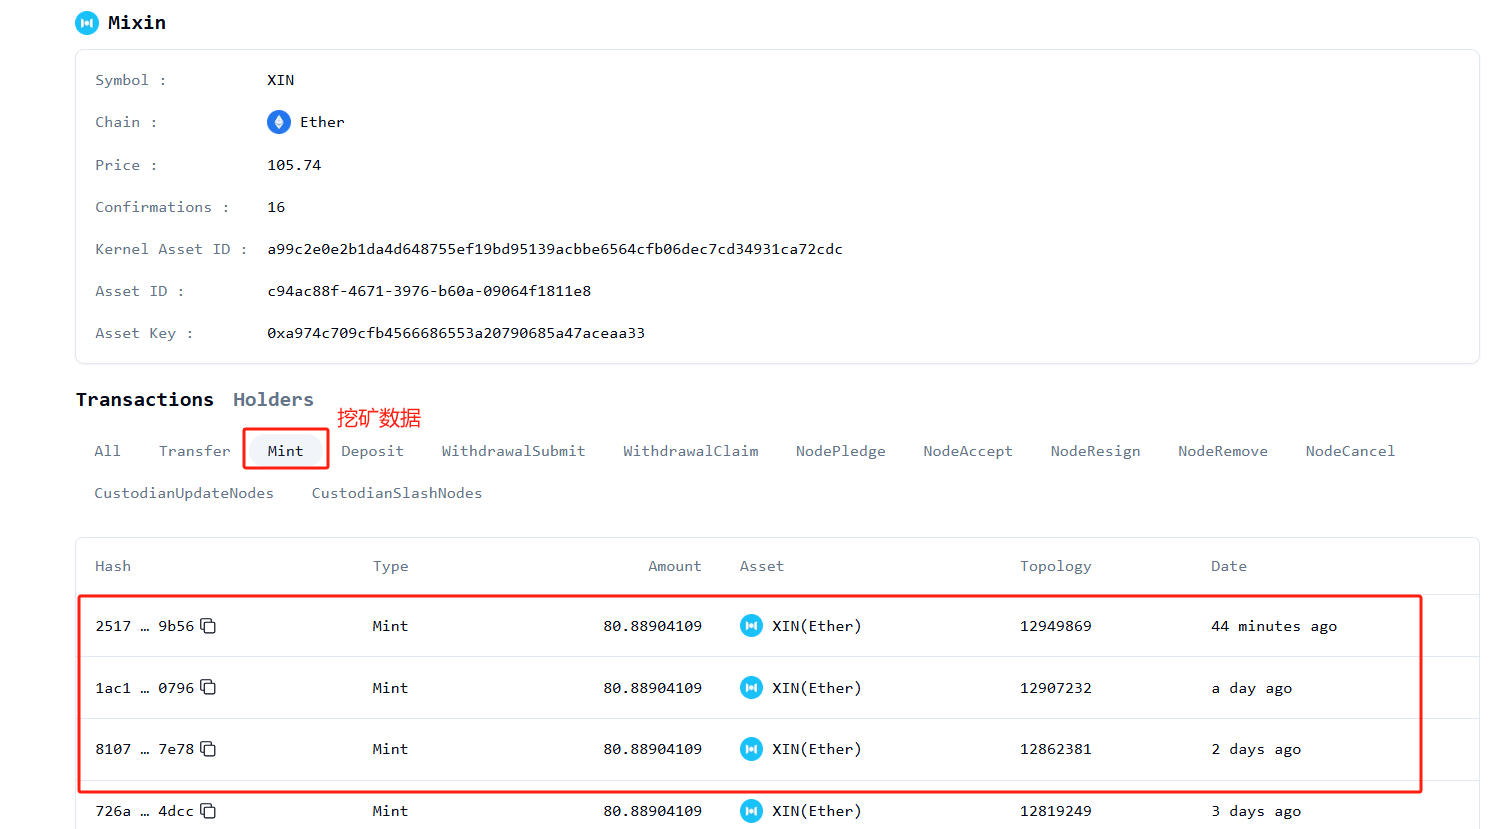This screenshot has width=1493, height=829.
Task: Click topology number 12949869
Action: point(1056,626)
